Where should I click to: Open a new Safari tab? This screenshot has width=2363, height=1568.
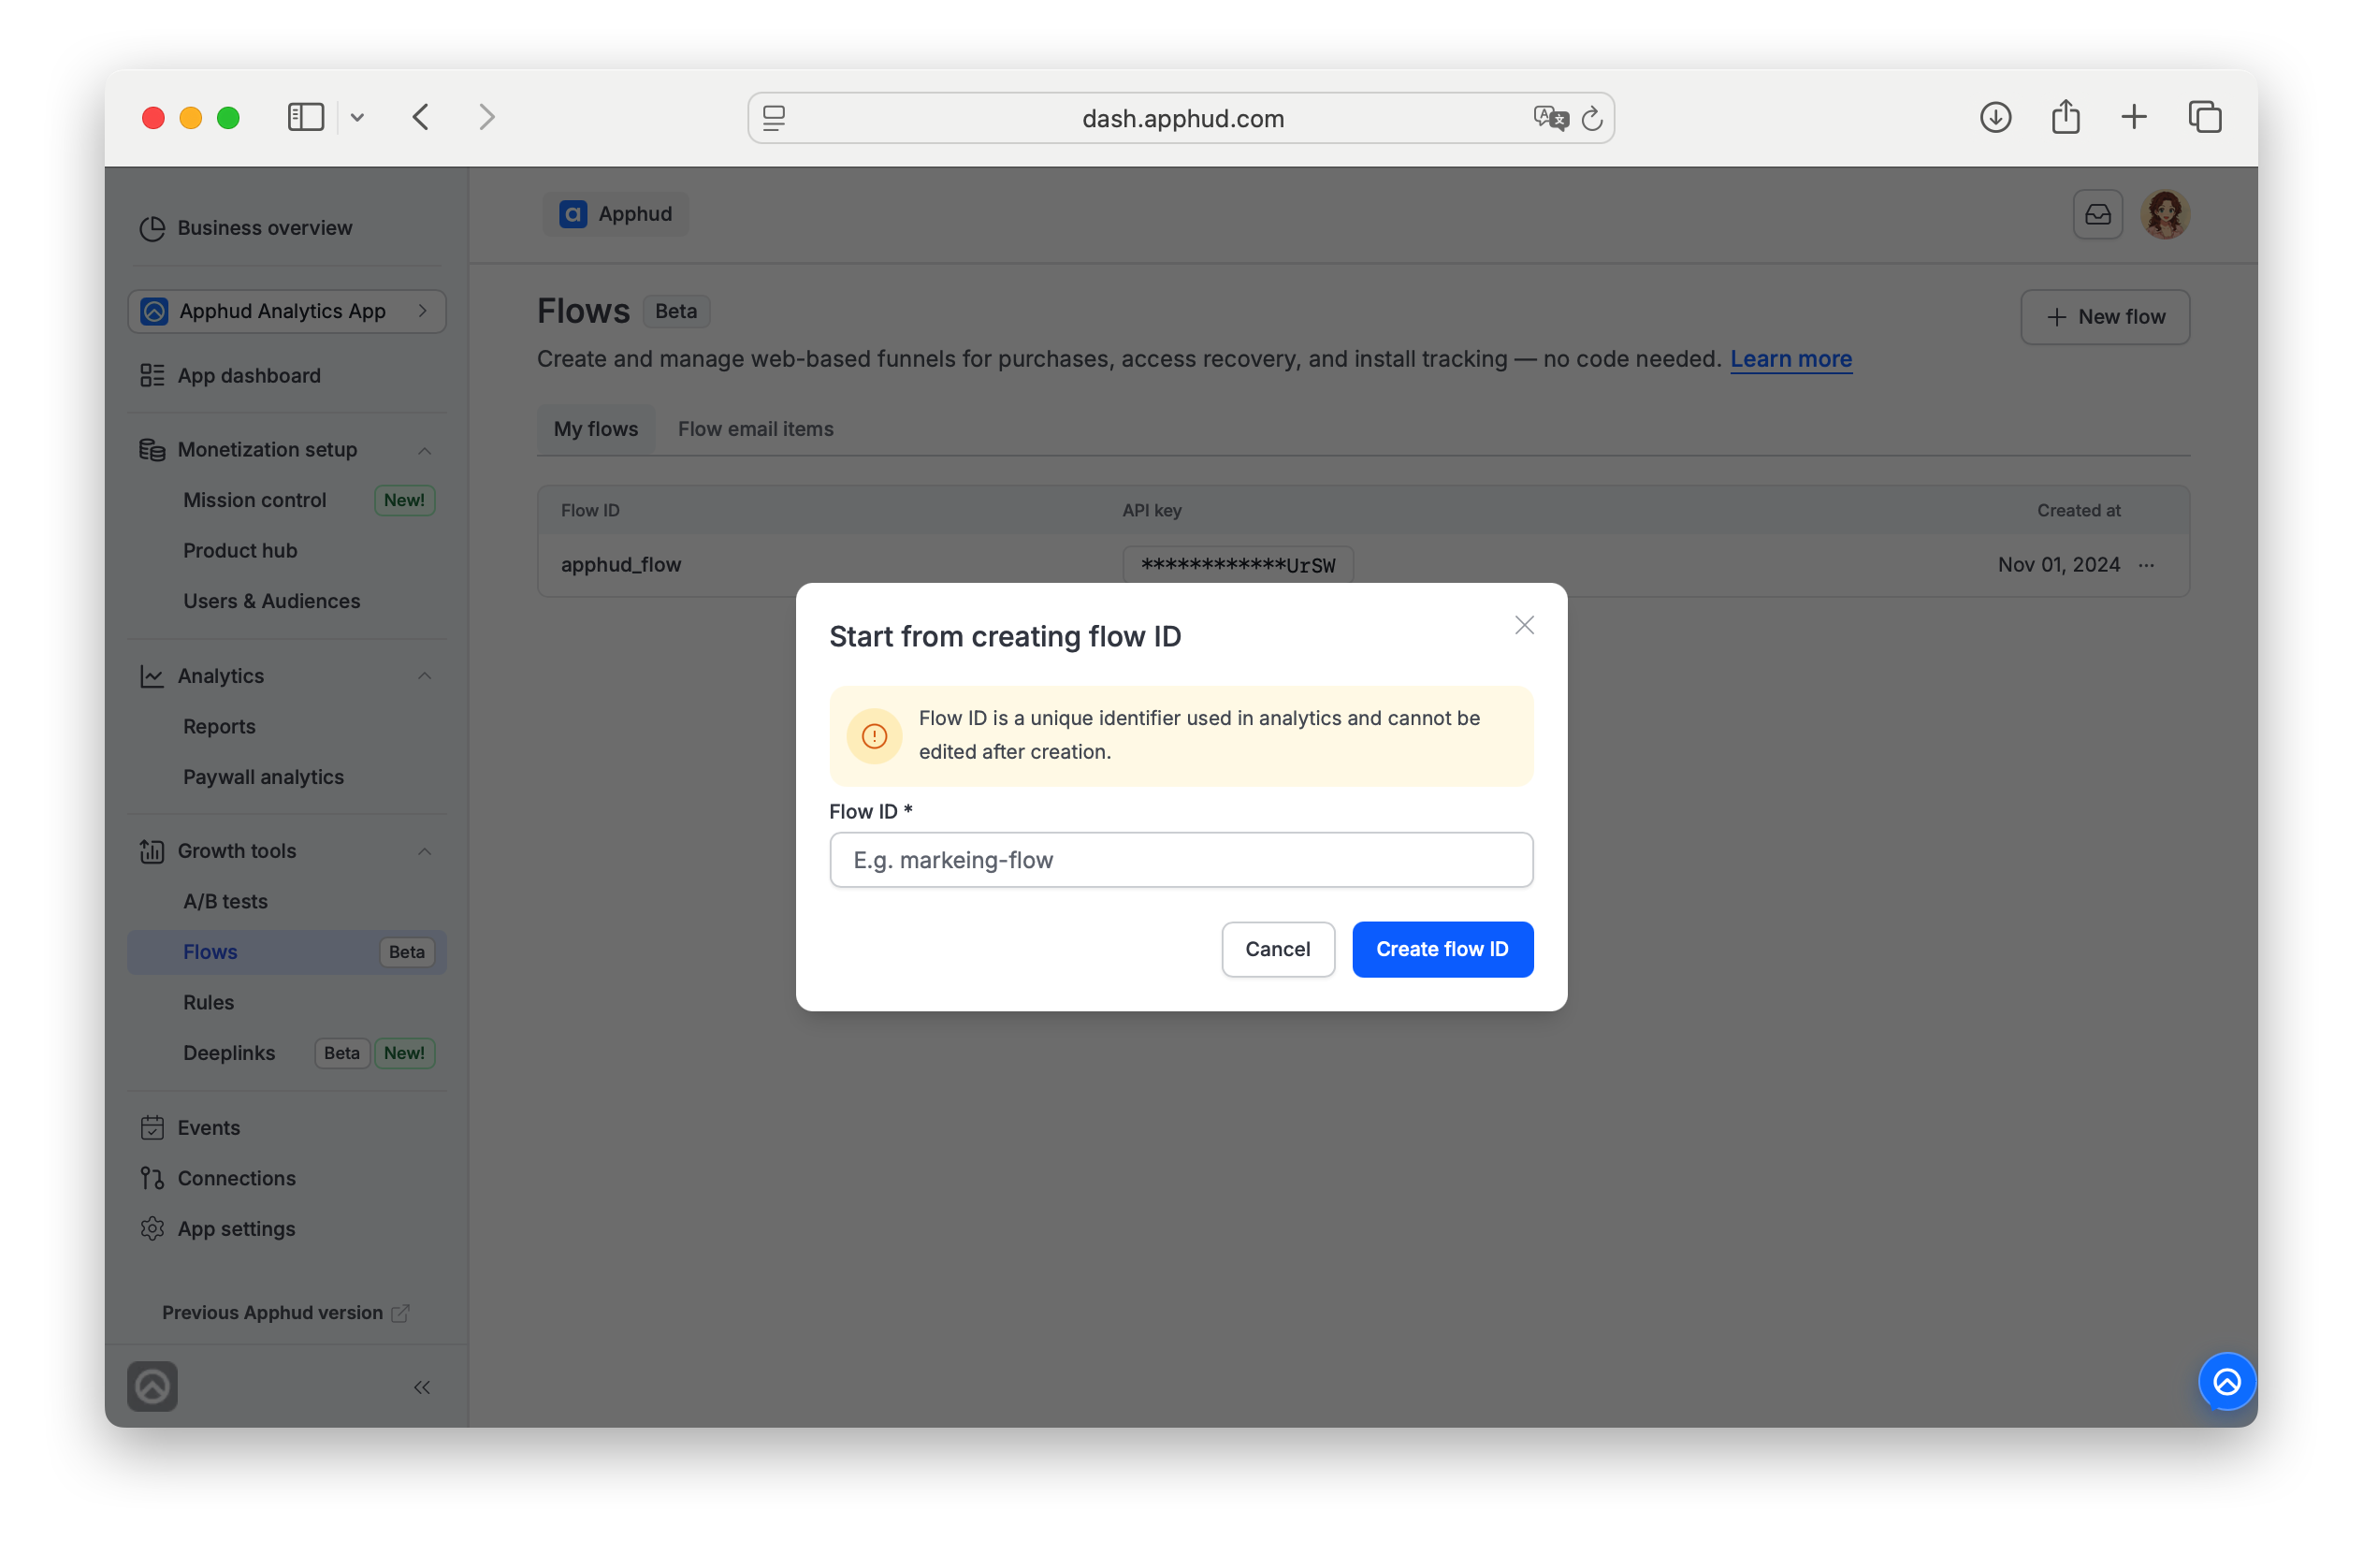2133,117
